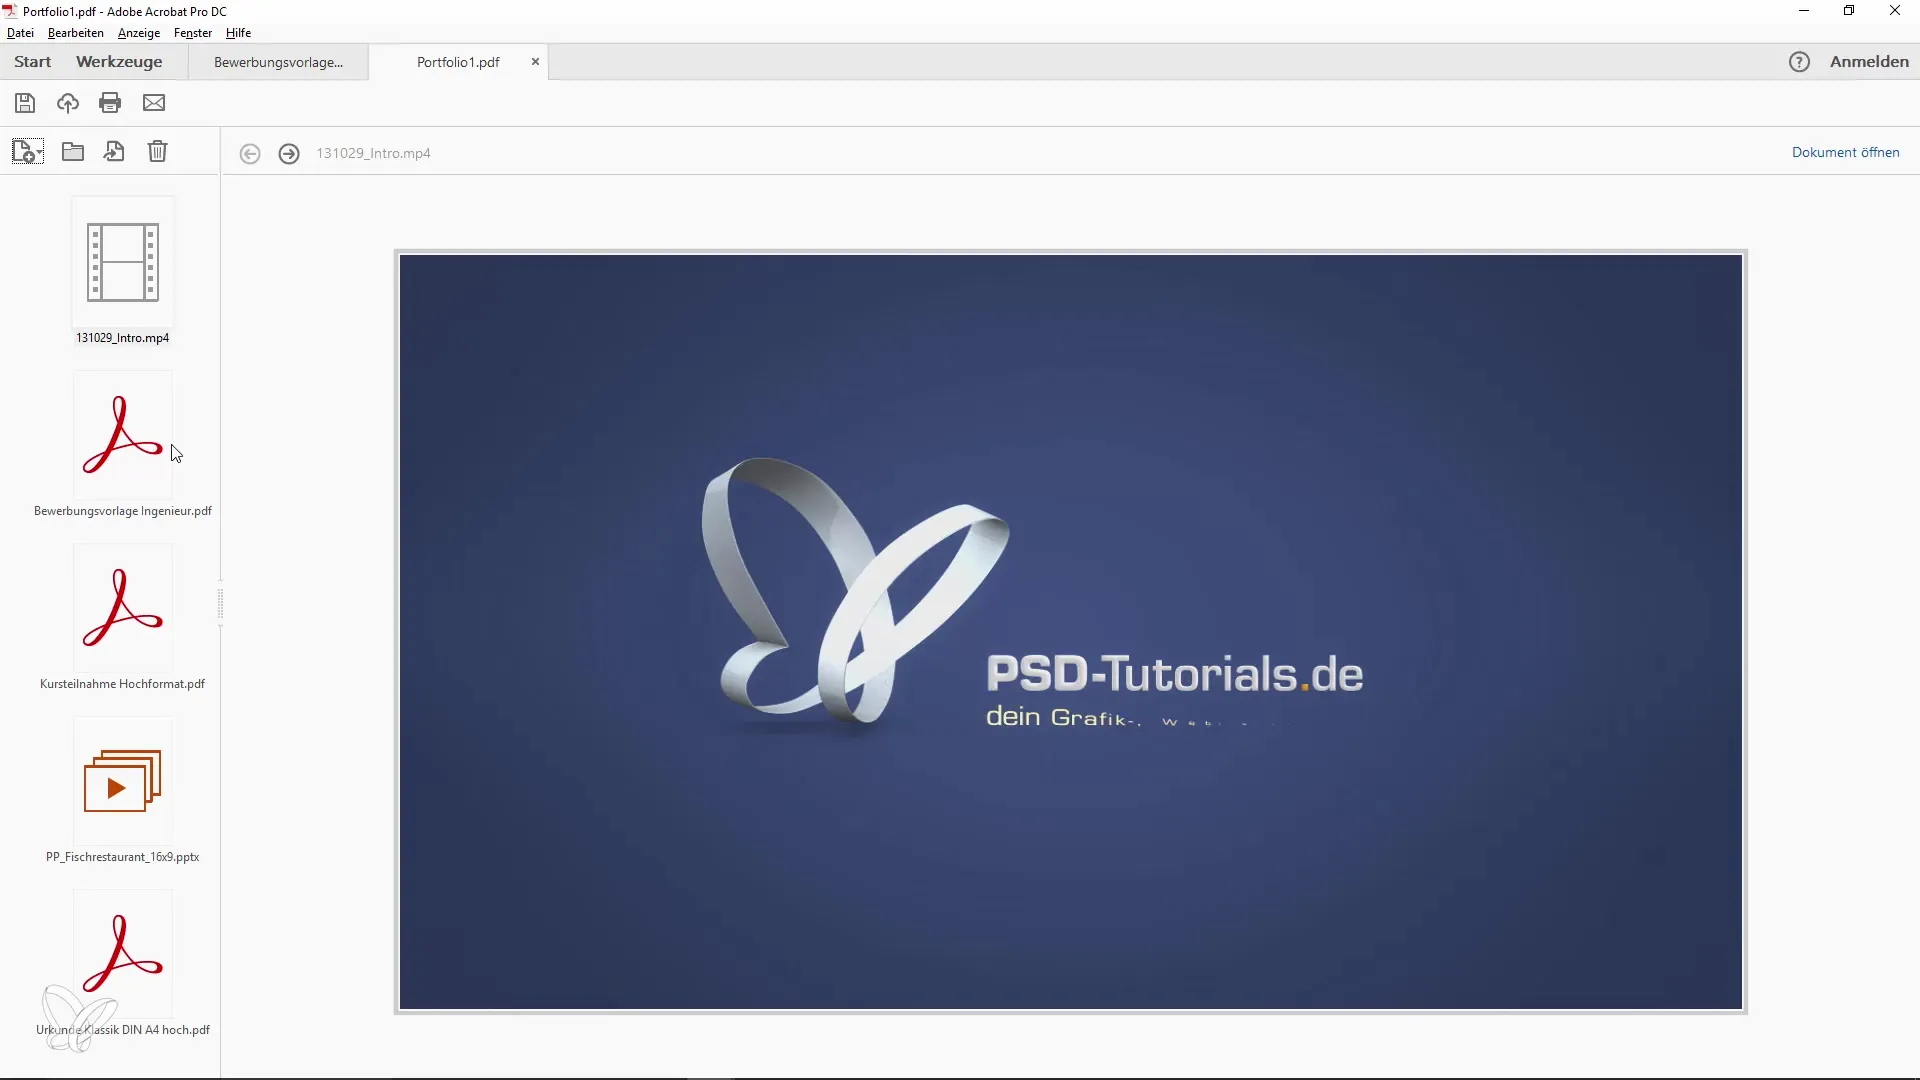
Task: Click the sidebar panel divider handle
Action: tap(220, 605)
